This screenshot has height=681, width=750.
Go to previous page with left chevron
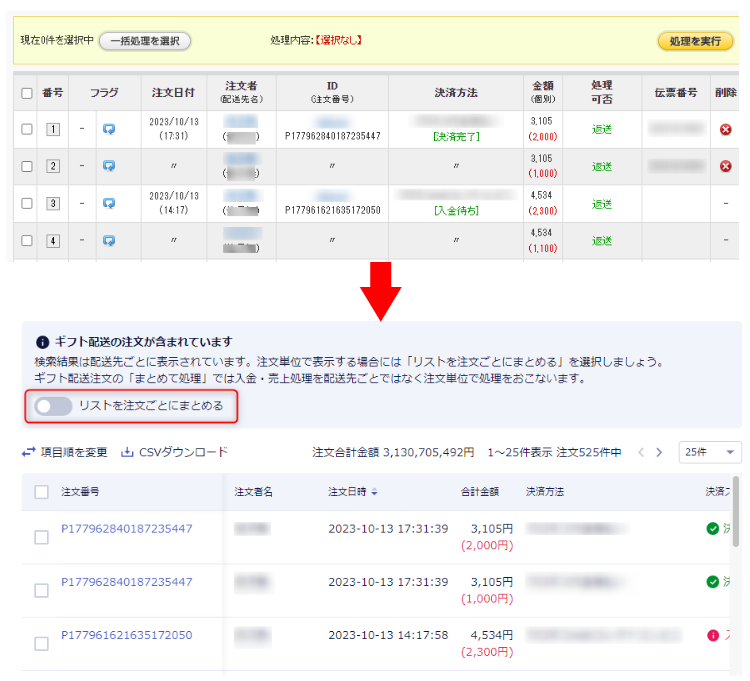[641, 452]
